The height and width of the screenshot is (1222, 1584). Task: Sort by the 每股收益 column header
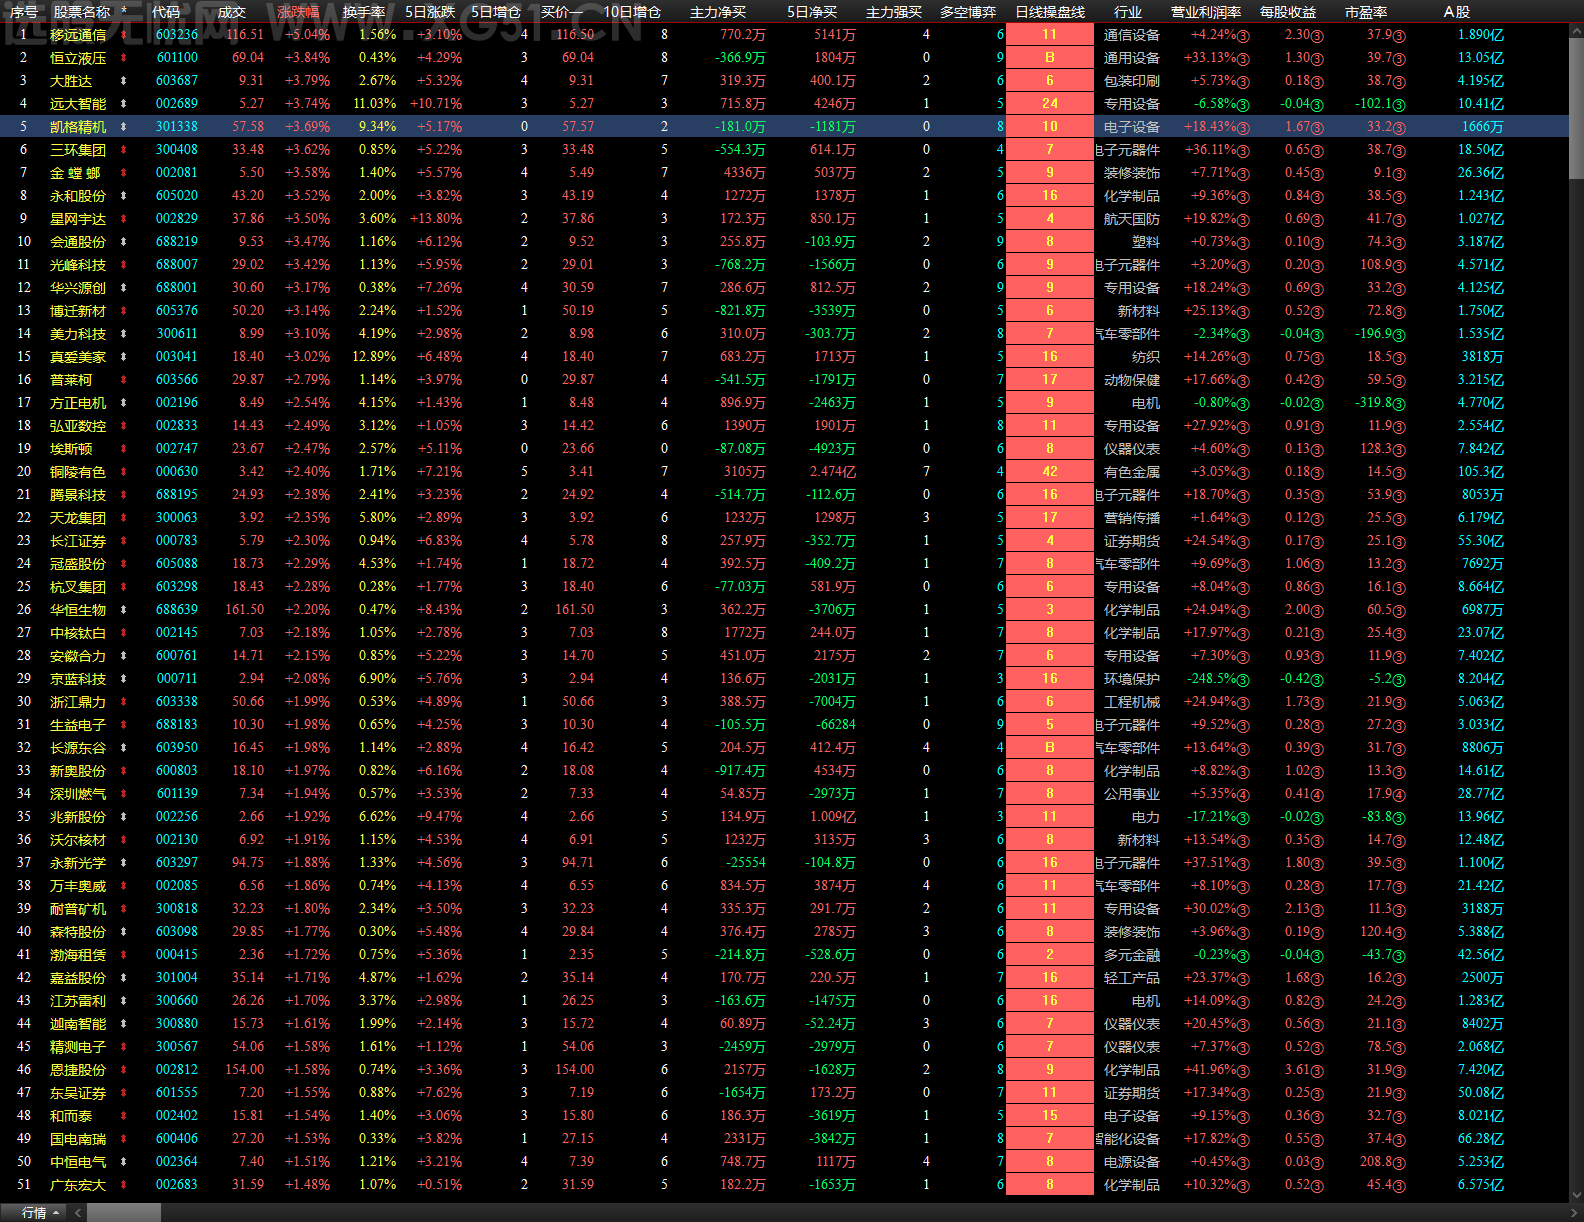(x=1288, y=12)
